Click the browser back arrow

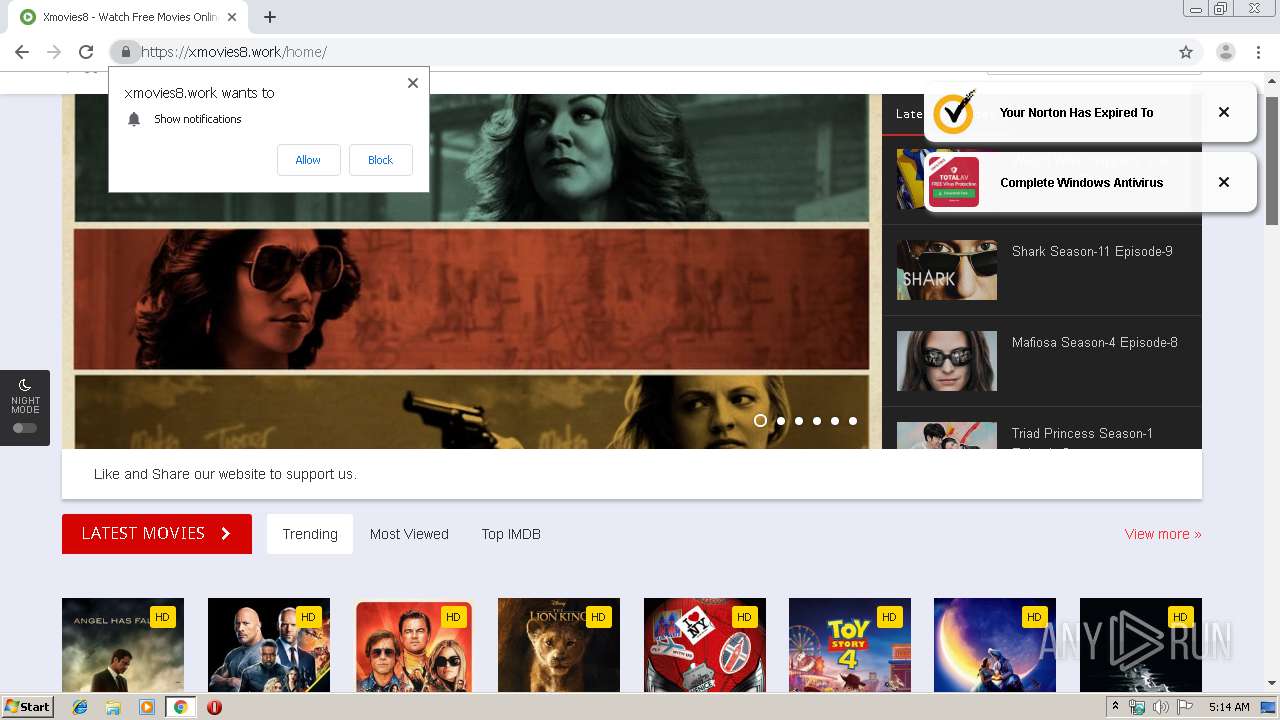pos(22,52)
